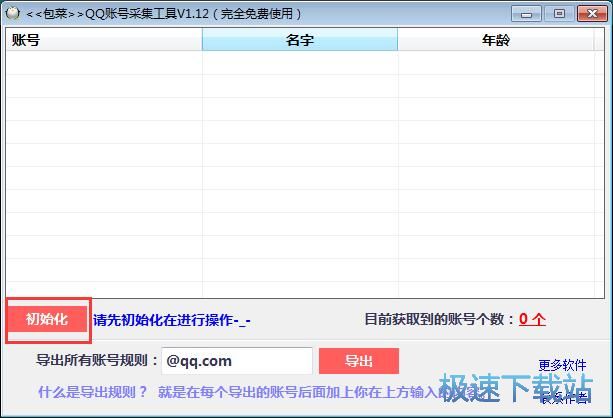Minimize the QQ账号采集工具 window

(526, 14)
